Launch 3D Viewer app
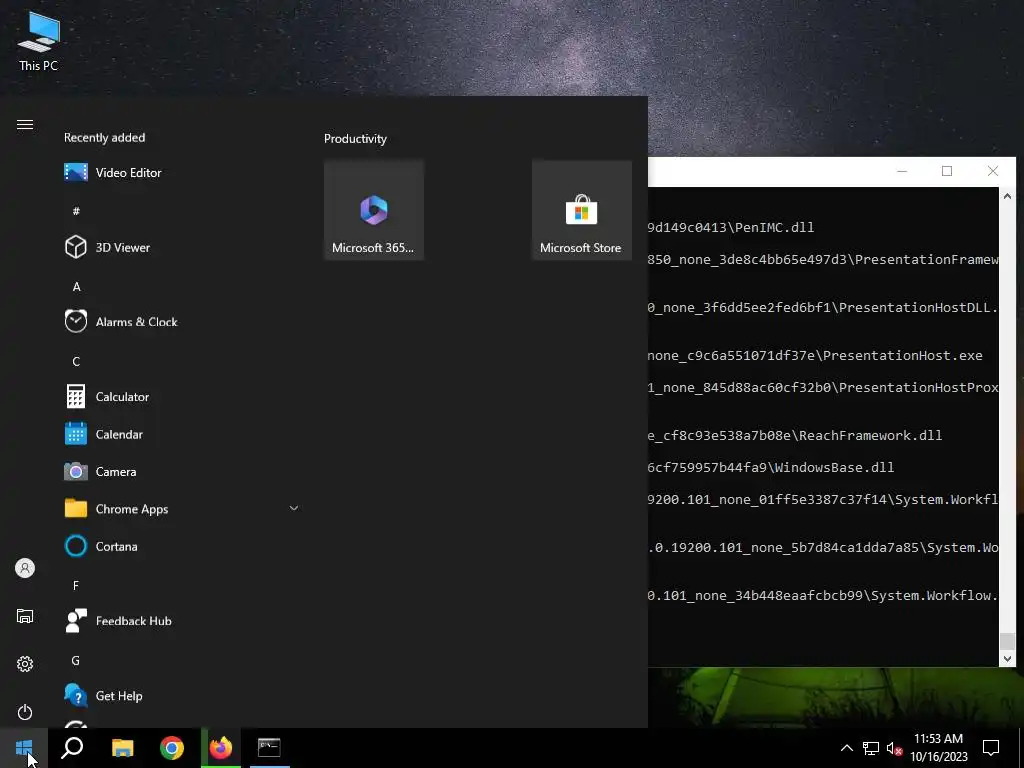 pos(180,248)
